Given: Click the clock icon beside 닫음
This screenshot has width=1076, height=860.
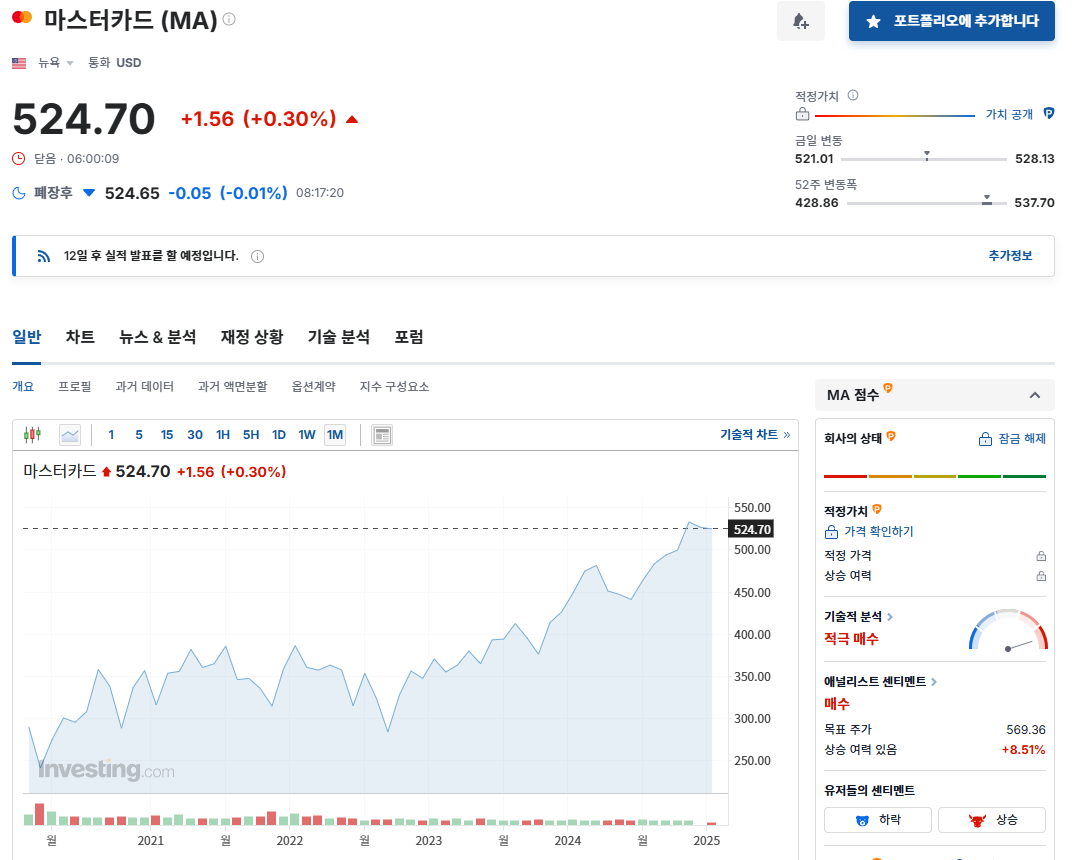Looking at the screenshot, I should pyautogui.click(x=19, y=159).
